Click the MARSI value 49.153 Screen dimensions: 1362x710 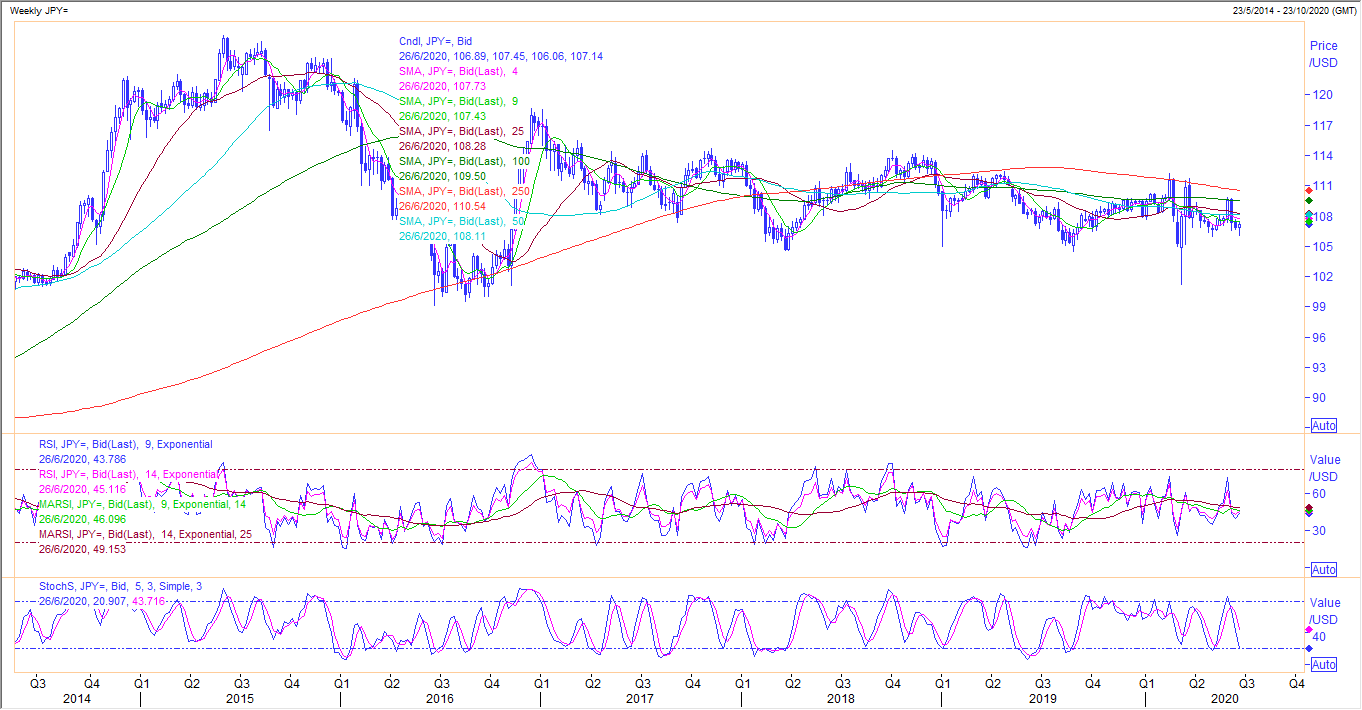click(83, 549)
